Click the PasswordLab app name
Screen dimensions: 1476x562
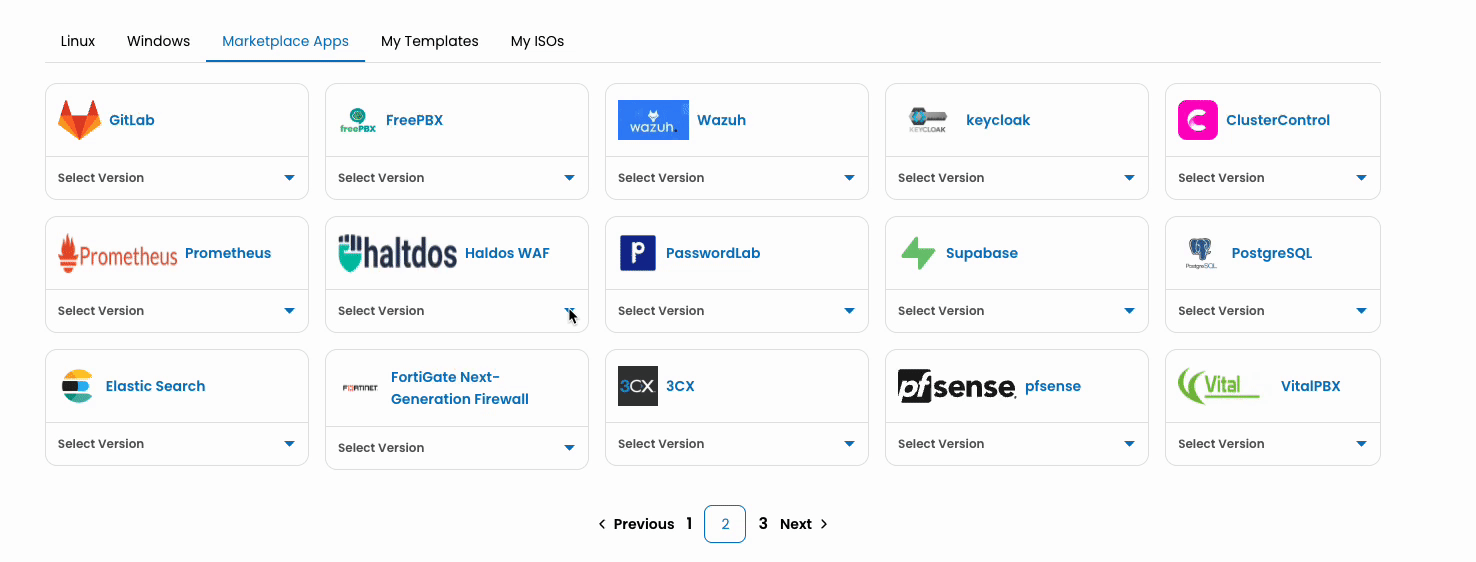(713, 253)
